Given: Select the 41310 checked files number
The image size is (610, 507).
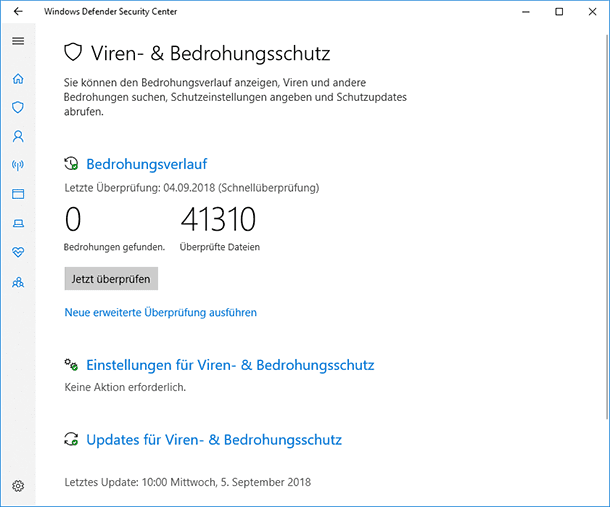Looking at the screenshot, I should coord(218,219).
